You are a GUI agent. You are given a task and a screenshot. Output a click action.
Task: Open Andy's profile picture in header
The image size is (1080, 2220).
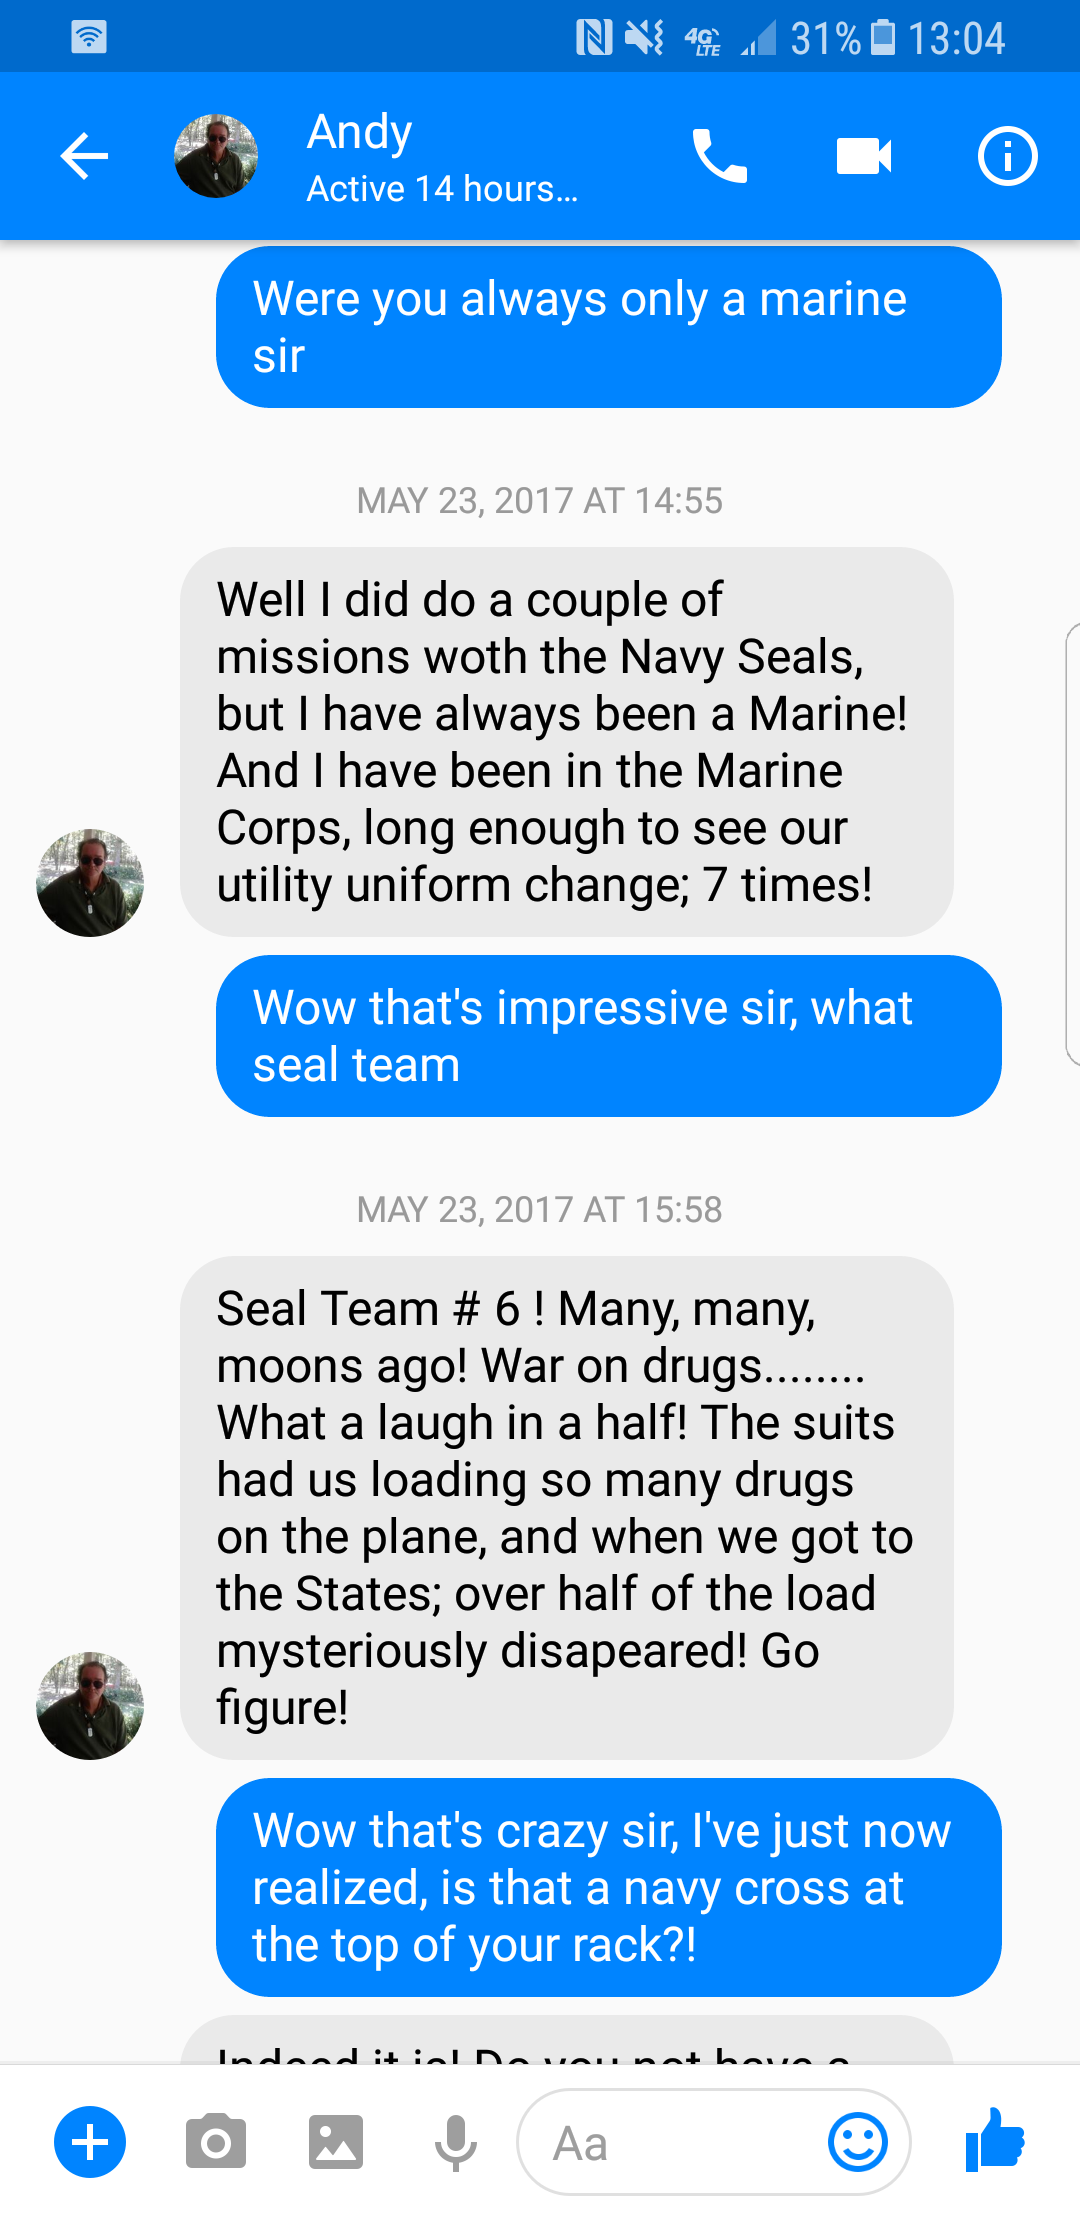click(216, 156)
